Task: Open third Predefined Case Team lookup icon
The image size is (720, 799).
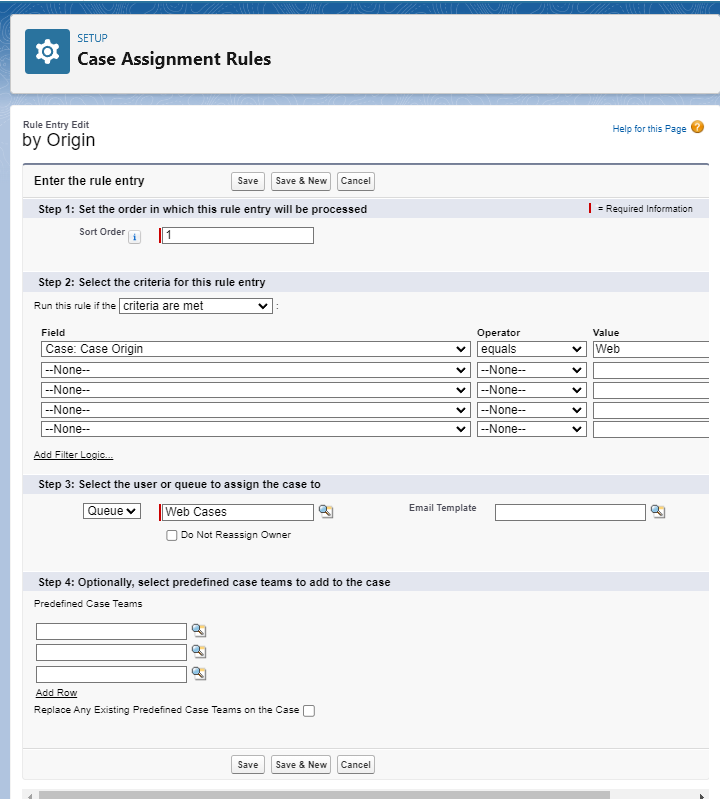Action: (x=198, y=673)
